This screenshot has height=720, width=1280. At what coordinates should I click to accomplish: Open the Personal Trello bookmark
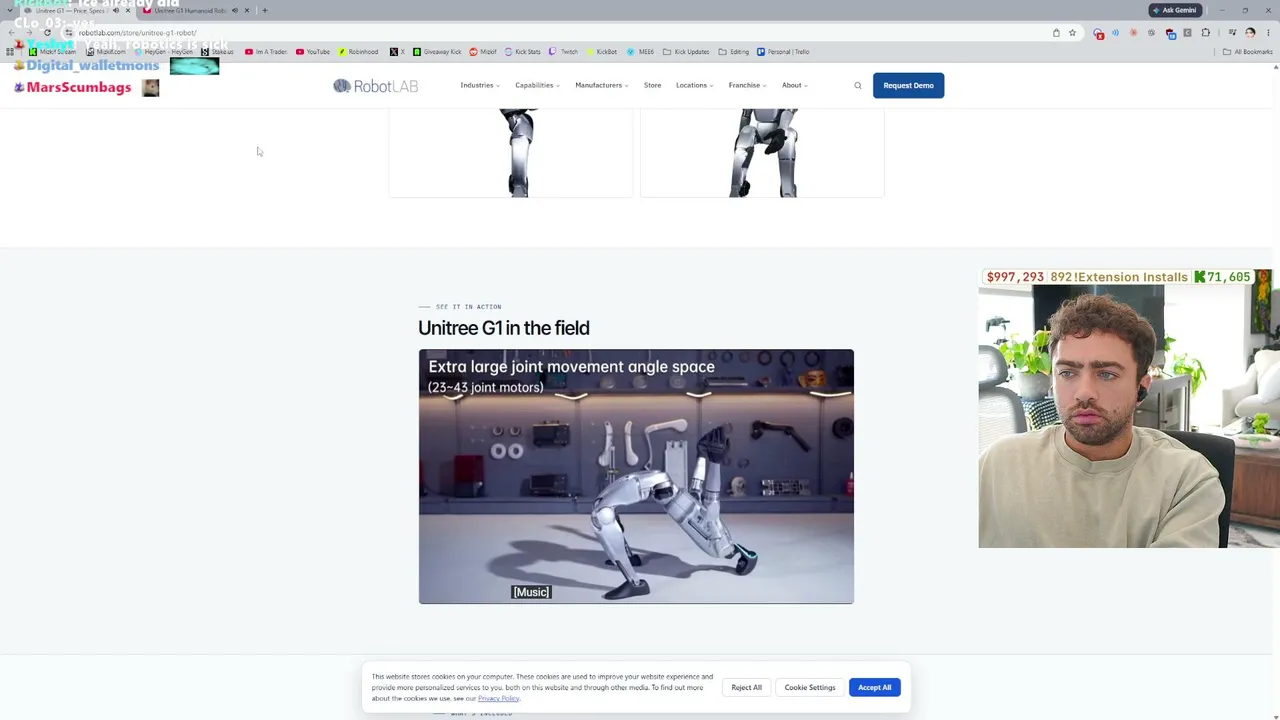click(783, 52)
